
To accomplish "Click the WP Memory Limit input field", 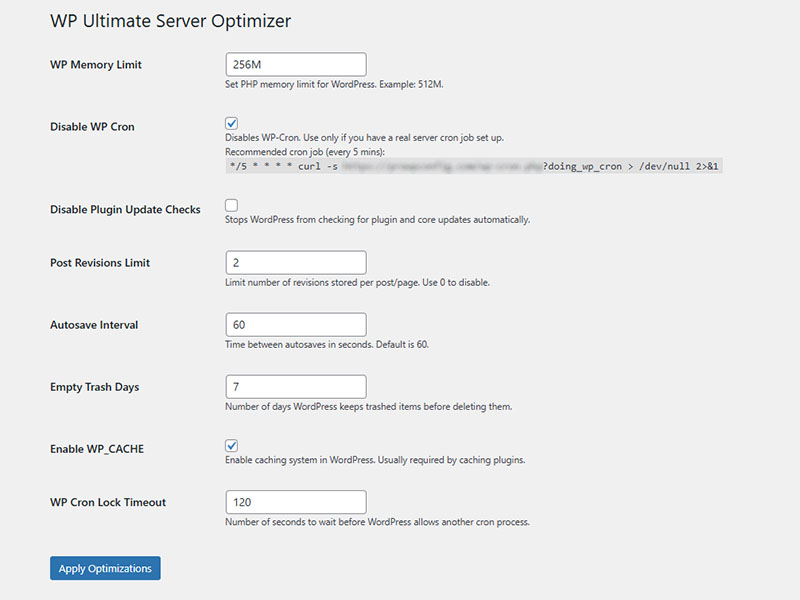I will point(296,65).
